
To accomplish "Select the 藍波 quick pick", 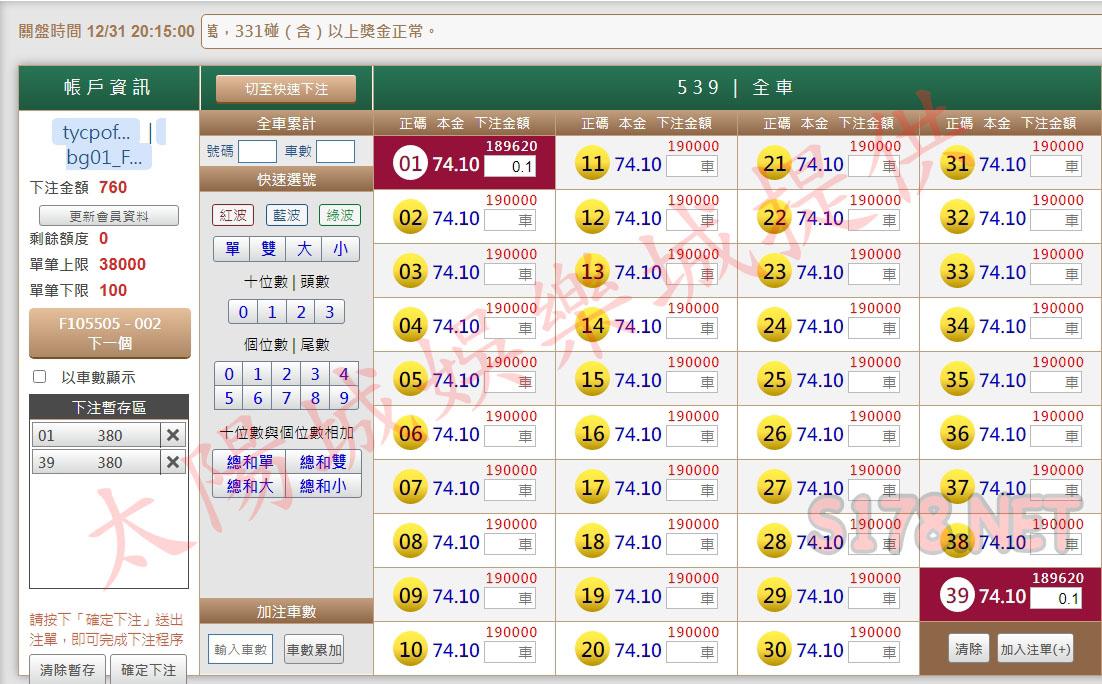I will click(286, 215).
